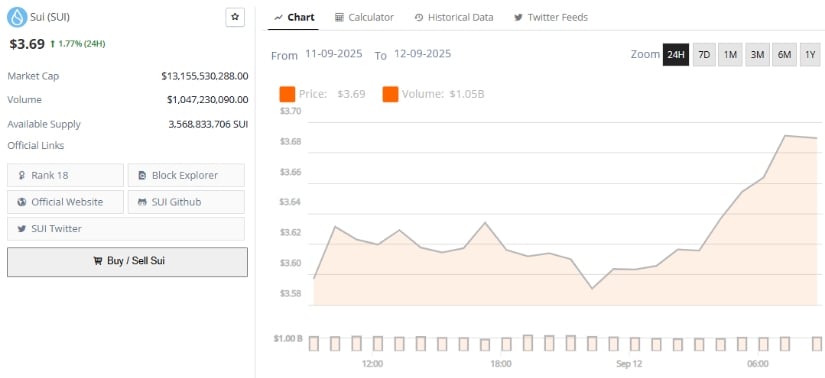Viewport: 825px width, 378px height.
Task: Click the Twitter bird icon in SUI Twitter
Action: point(22,229)
